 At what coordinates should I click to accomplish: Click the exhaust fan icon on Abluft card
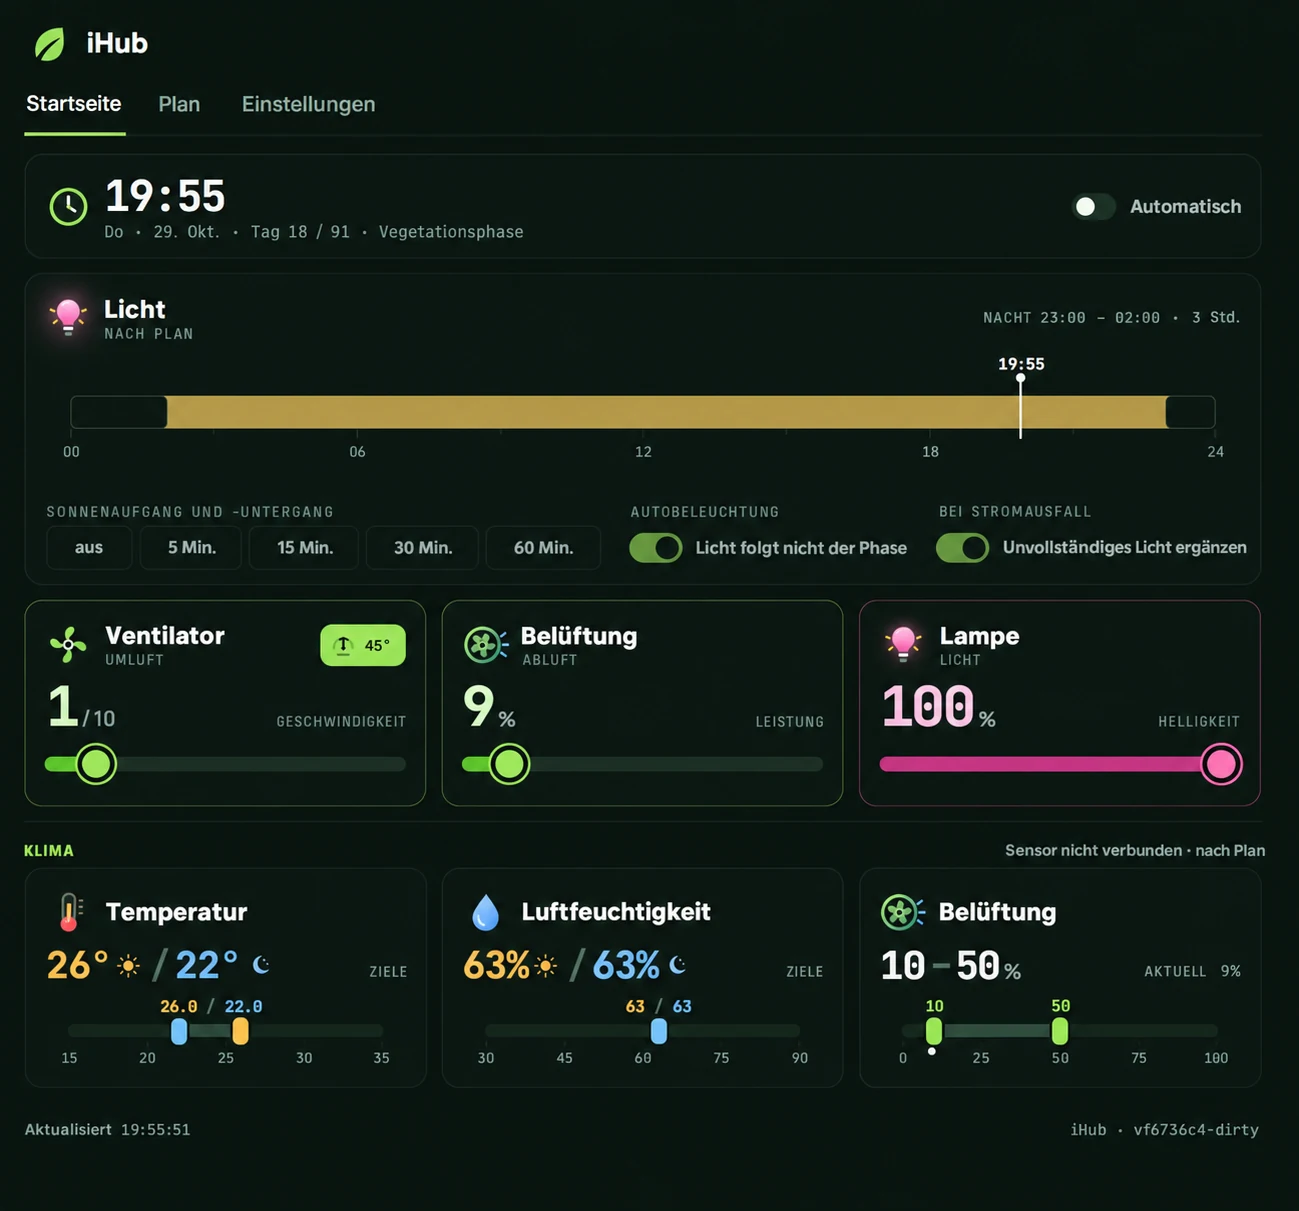(x=486, y=645)
